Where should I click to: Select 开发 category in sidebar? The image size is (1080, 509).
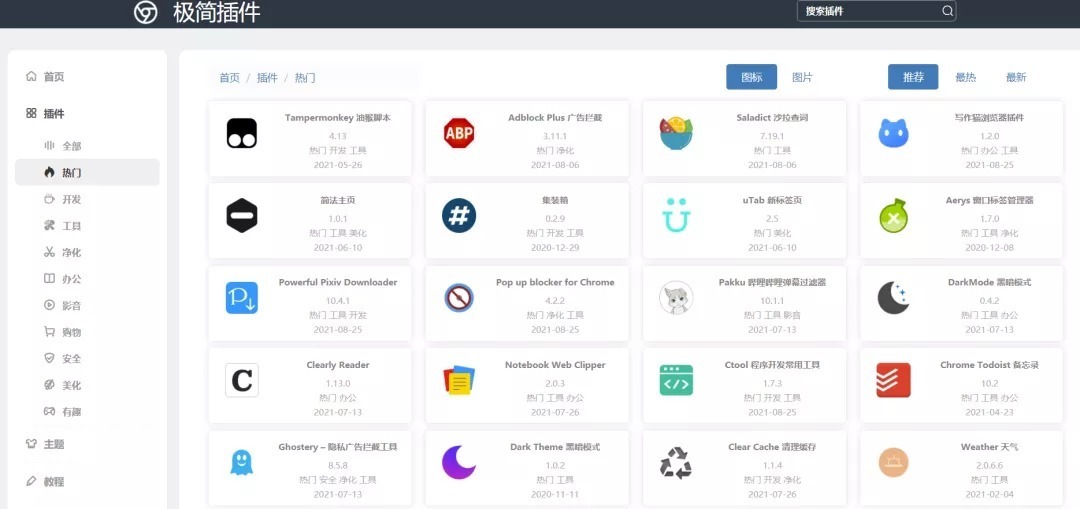pyautogui.click(x=71, y=199)
